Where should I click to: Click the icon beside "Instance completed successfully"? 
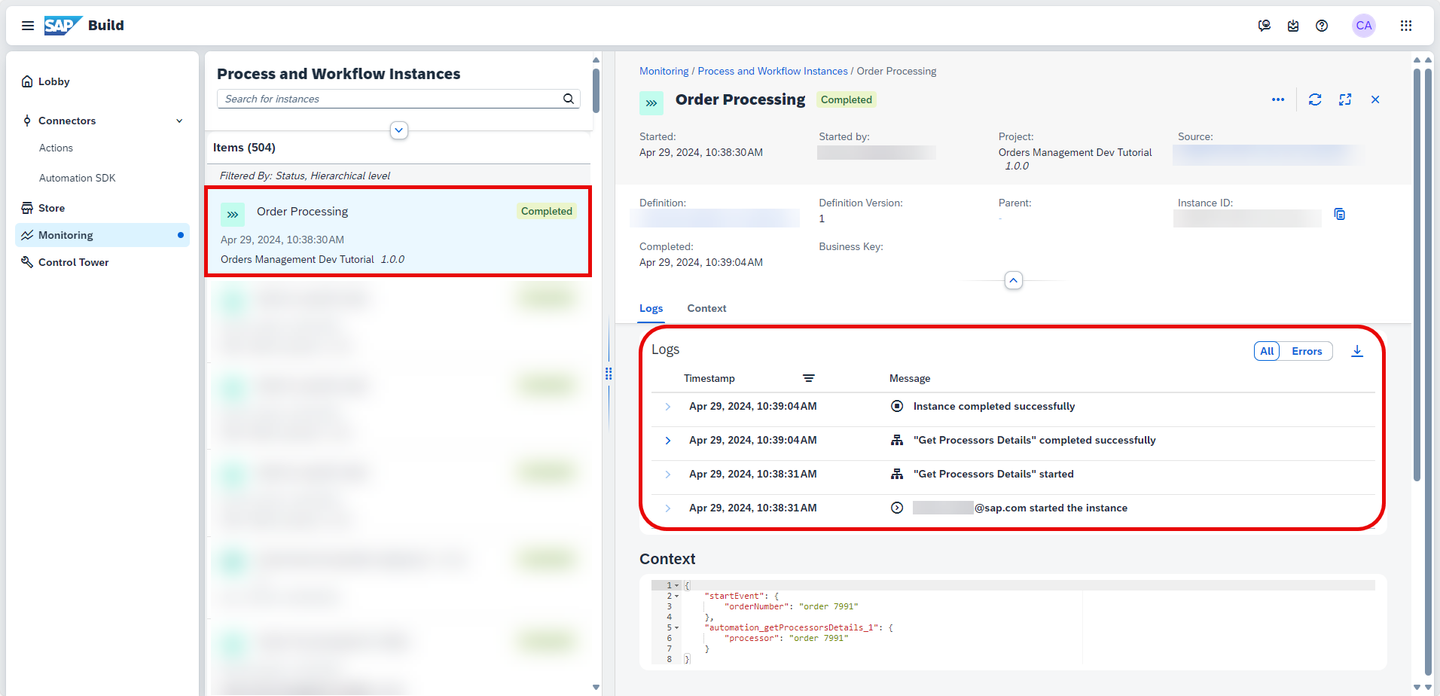pyautogui.click(x=897, y=406)
